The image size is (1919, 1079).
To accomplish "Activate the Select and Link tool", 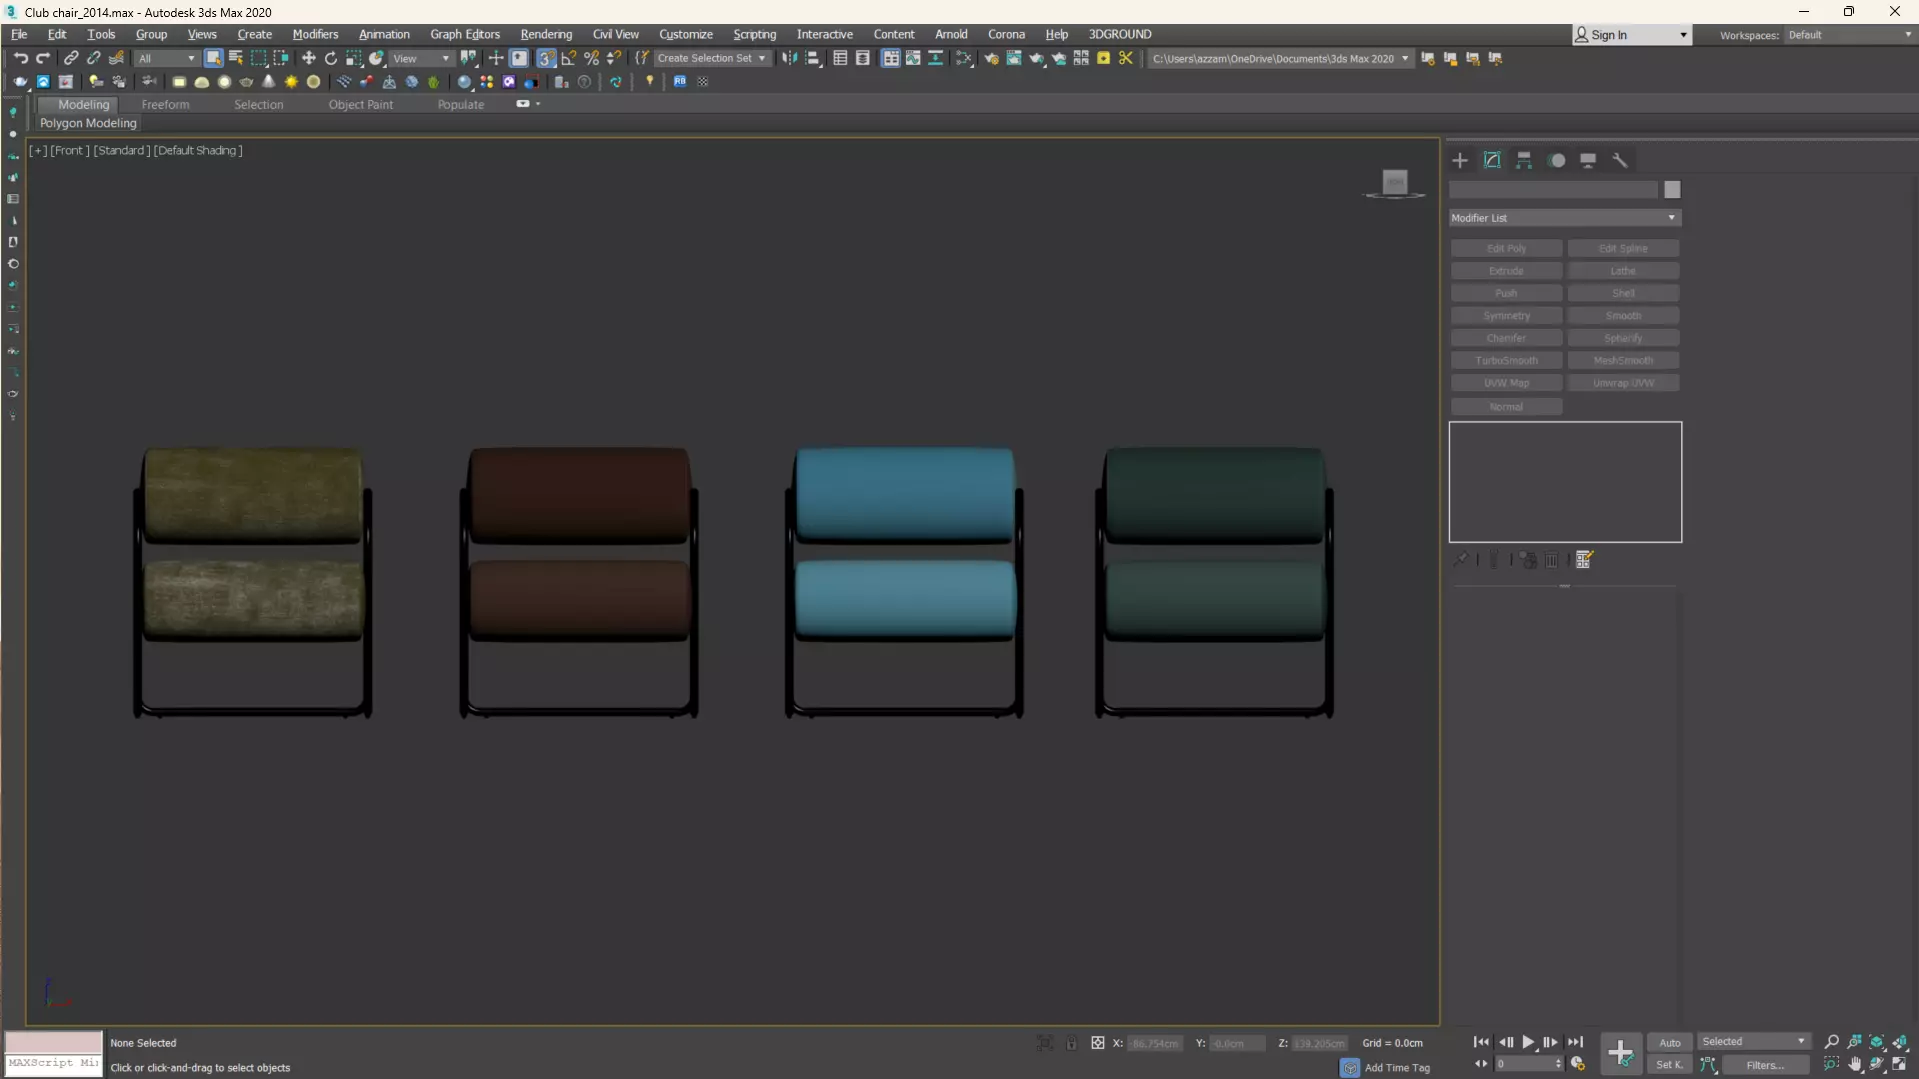I will [71, 58].
